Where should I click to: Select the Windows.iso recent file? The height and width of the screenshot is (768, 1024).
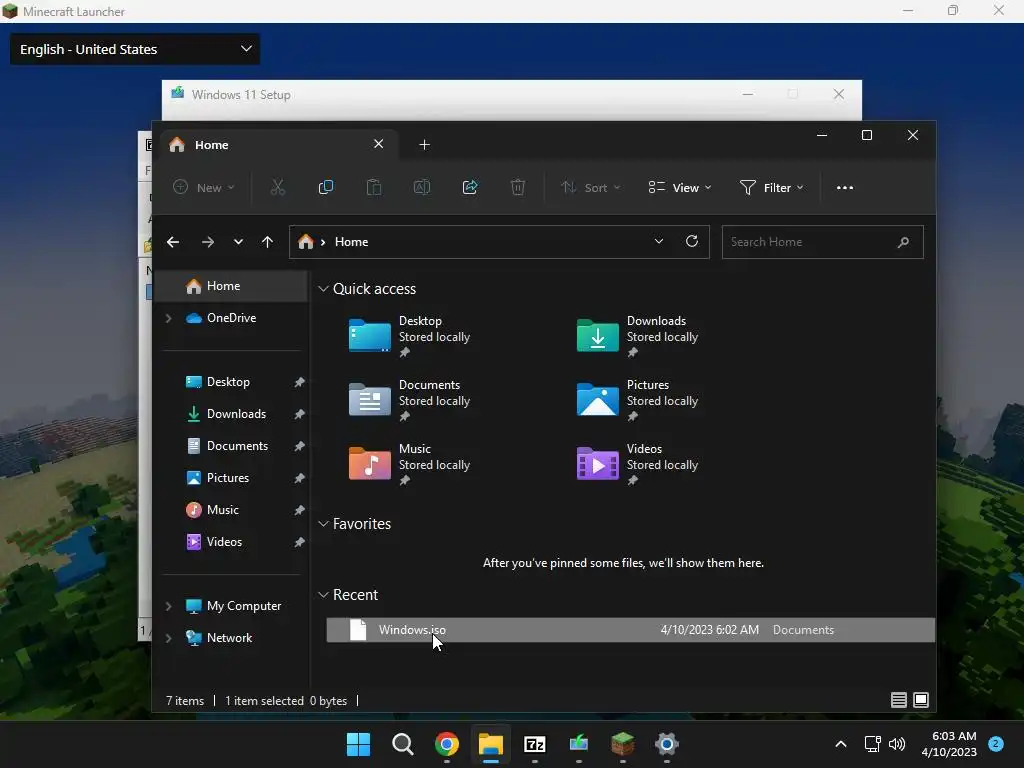point(630,630)
